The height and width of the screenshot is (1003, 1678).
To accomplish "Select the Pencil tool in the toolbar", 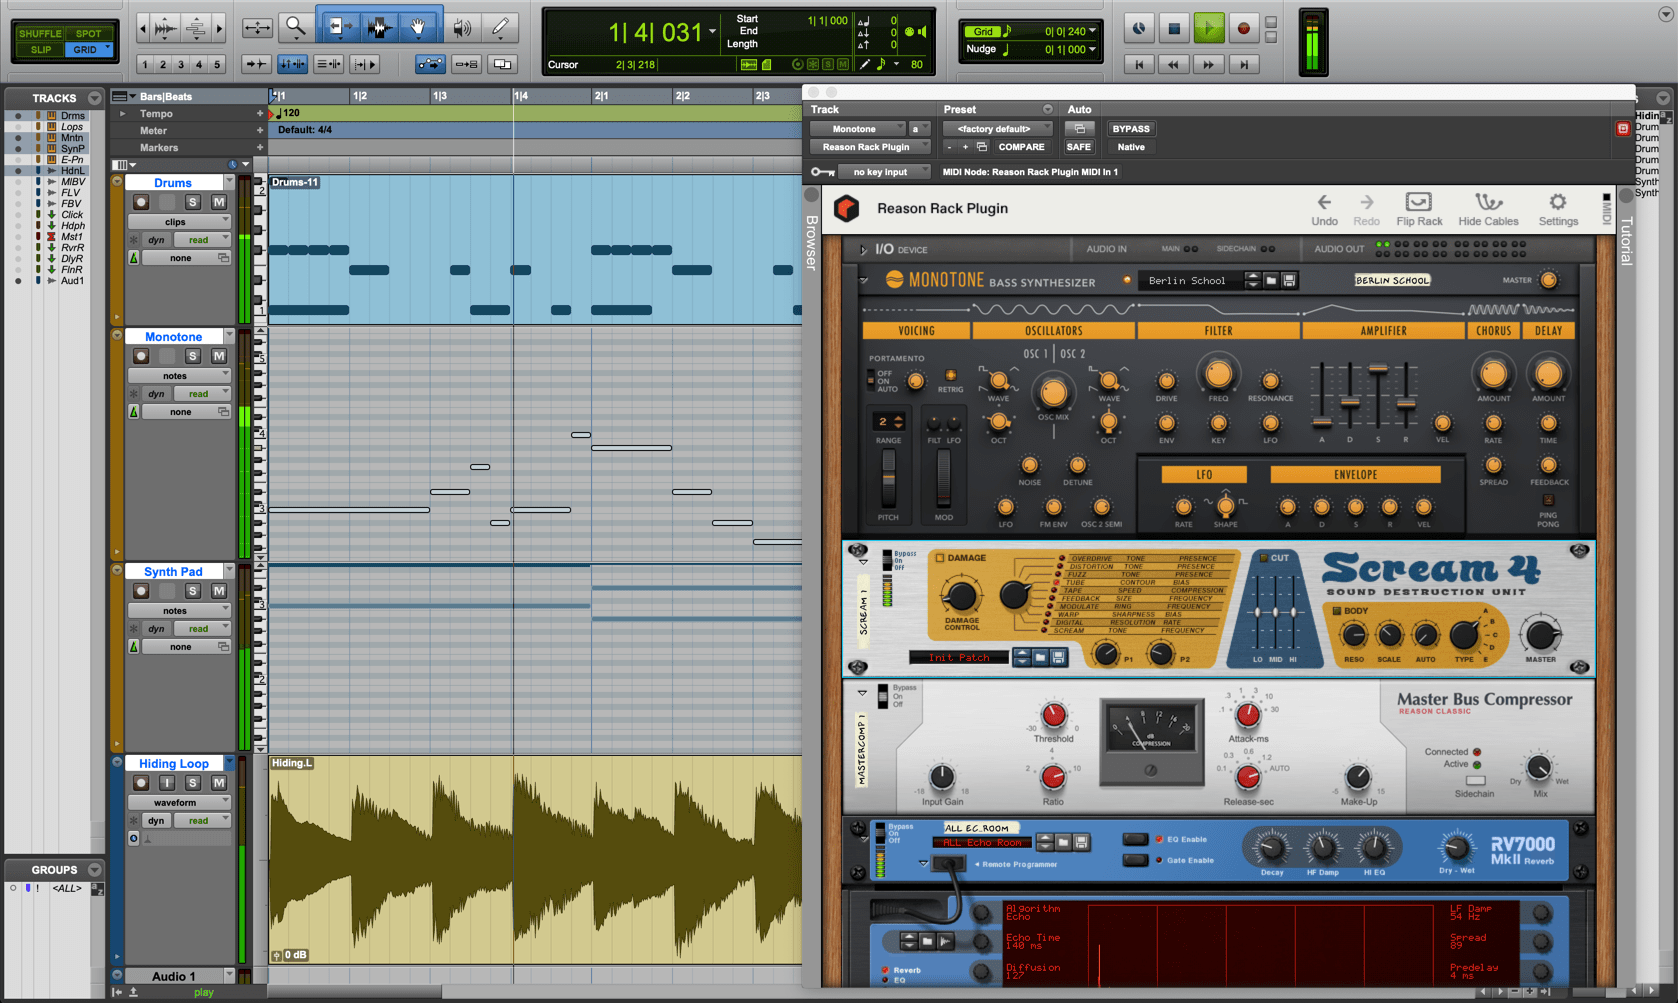I will coord(500,26).
